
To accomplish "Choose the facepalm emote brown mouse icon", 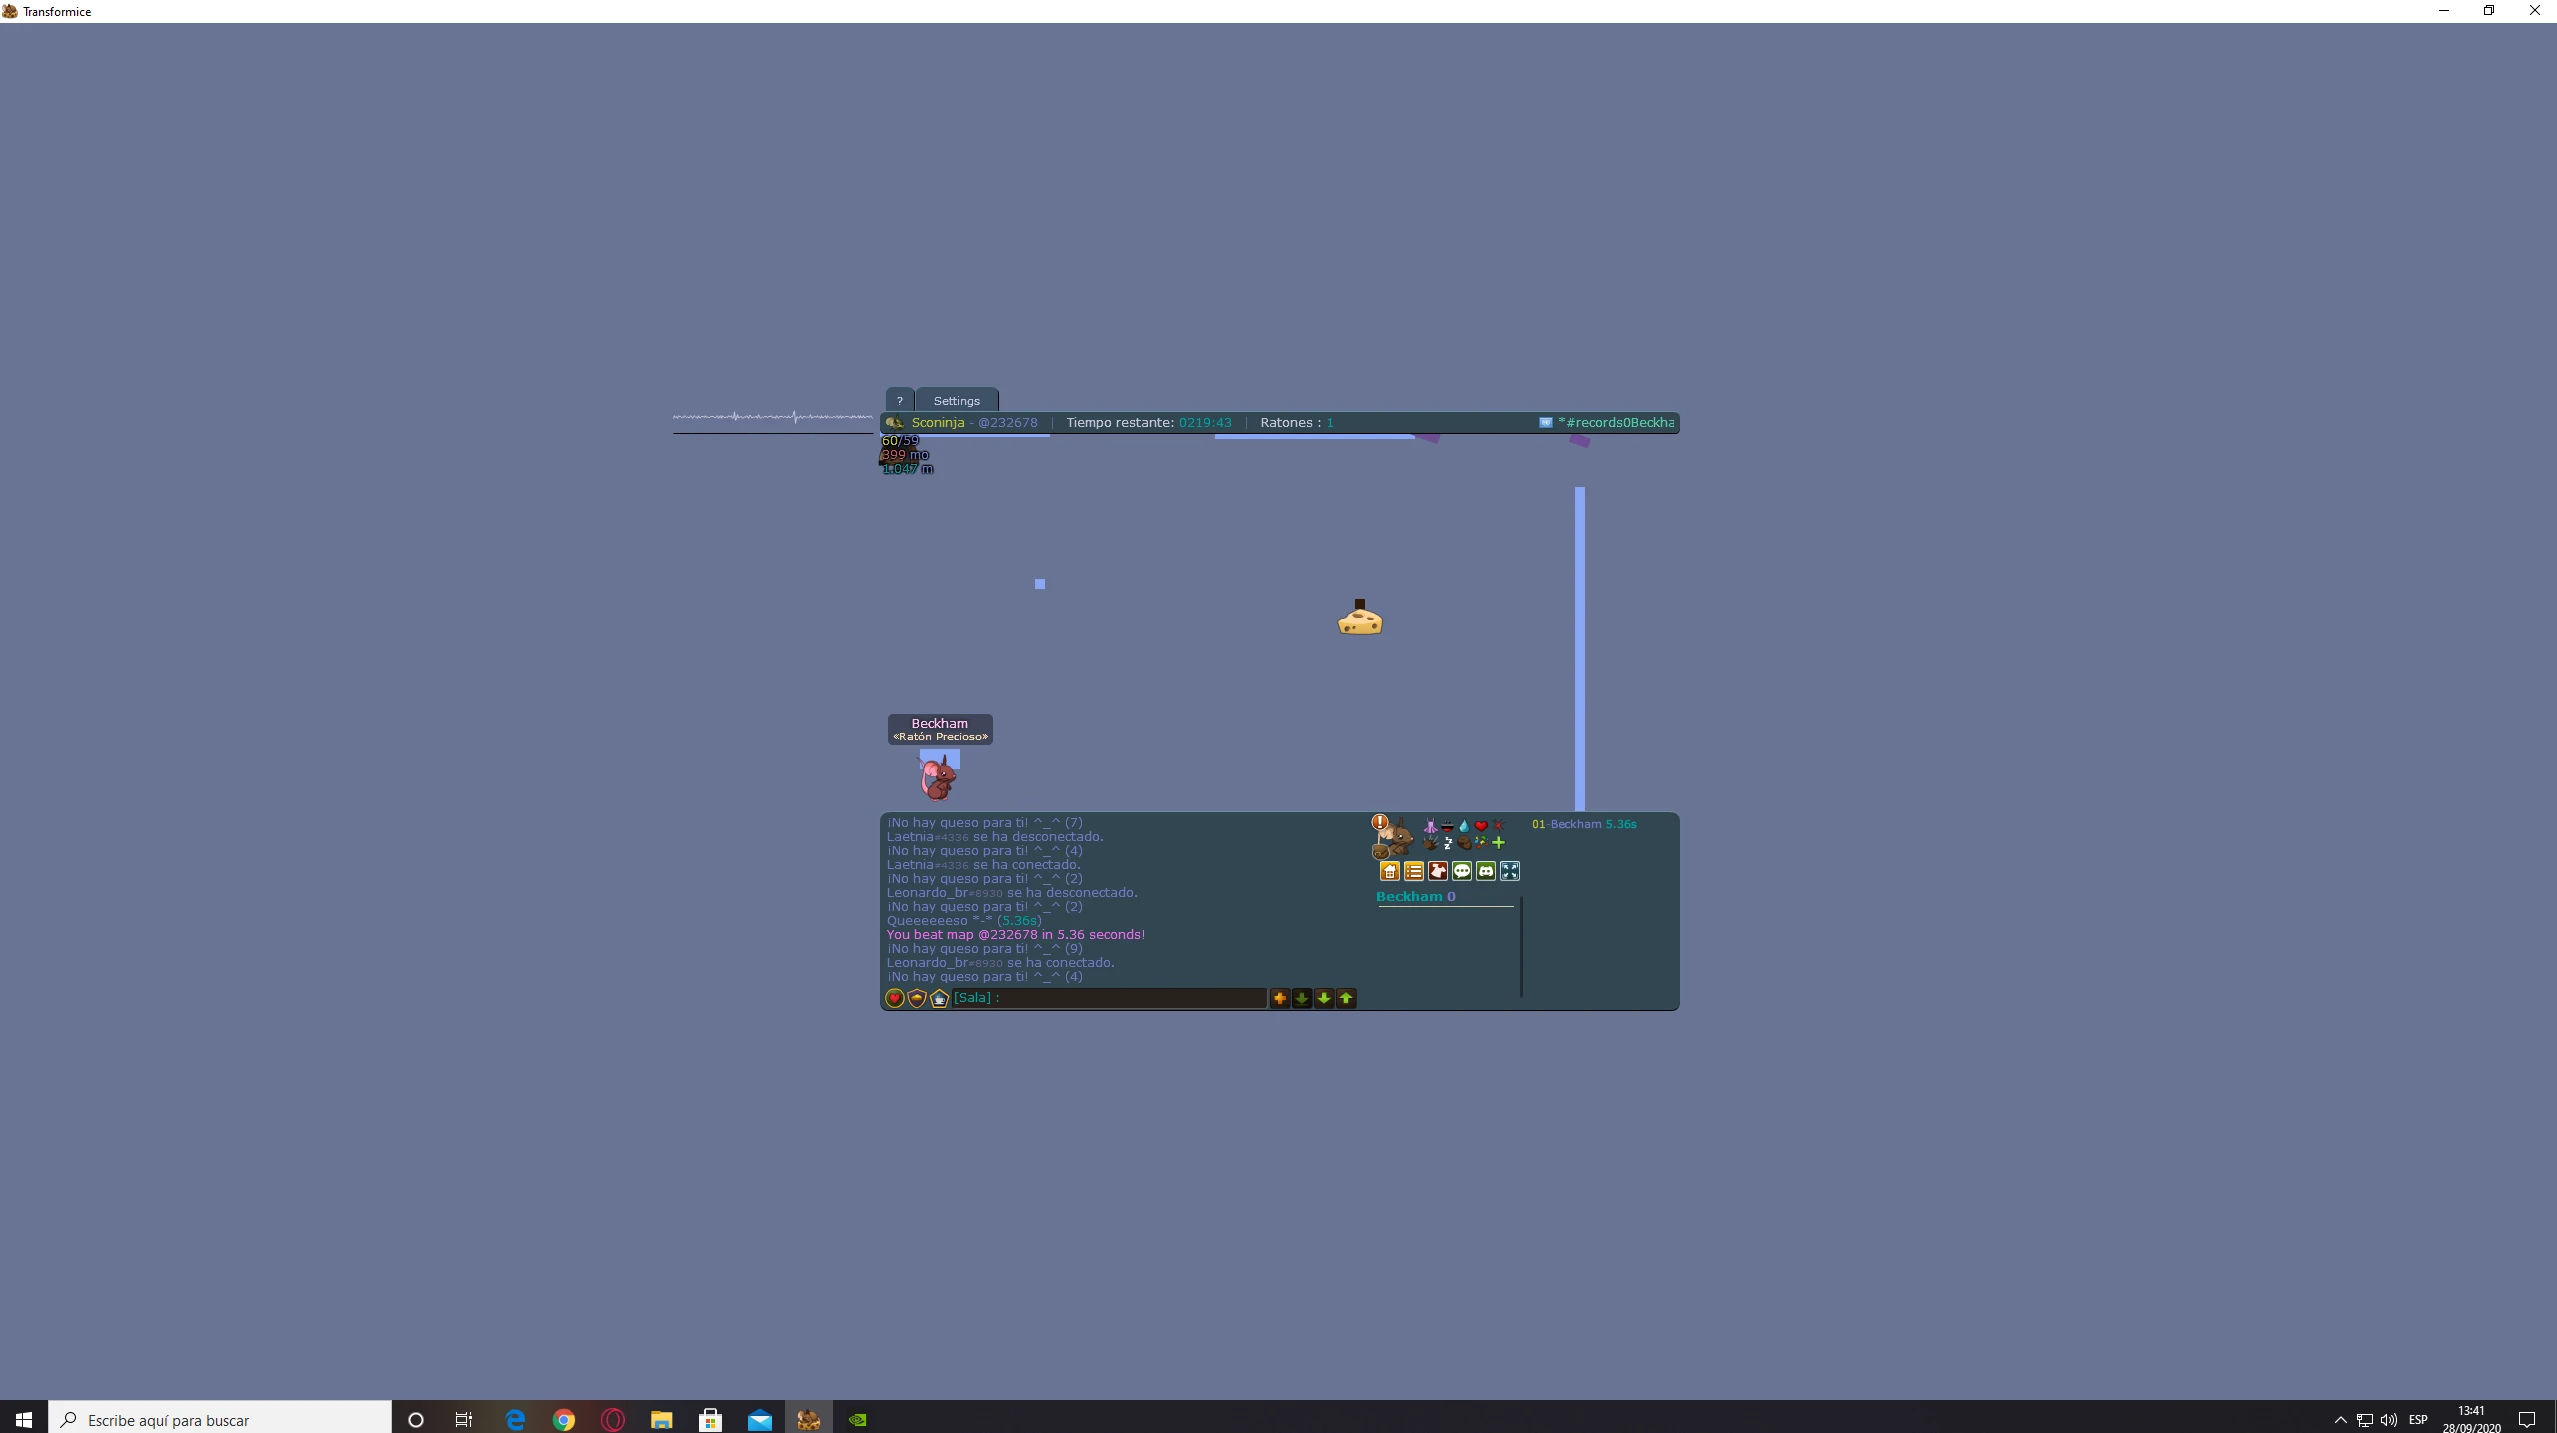I will (1464, 843).
